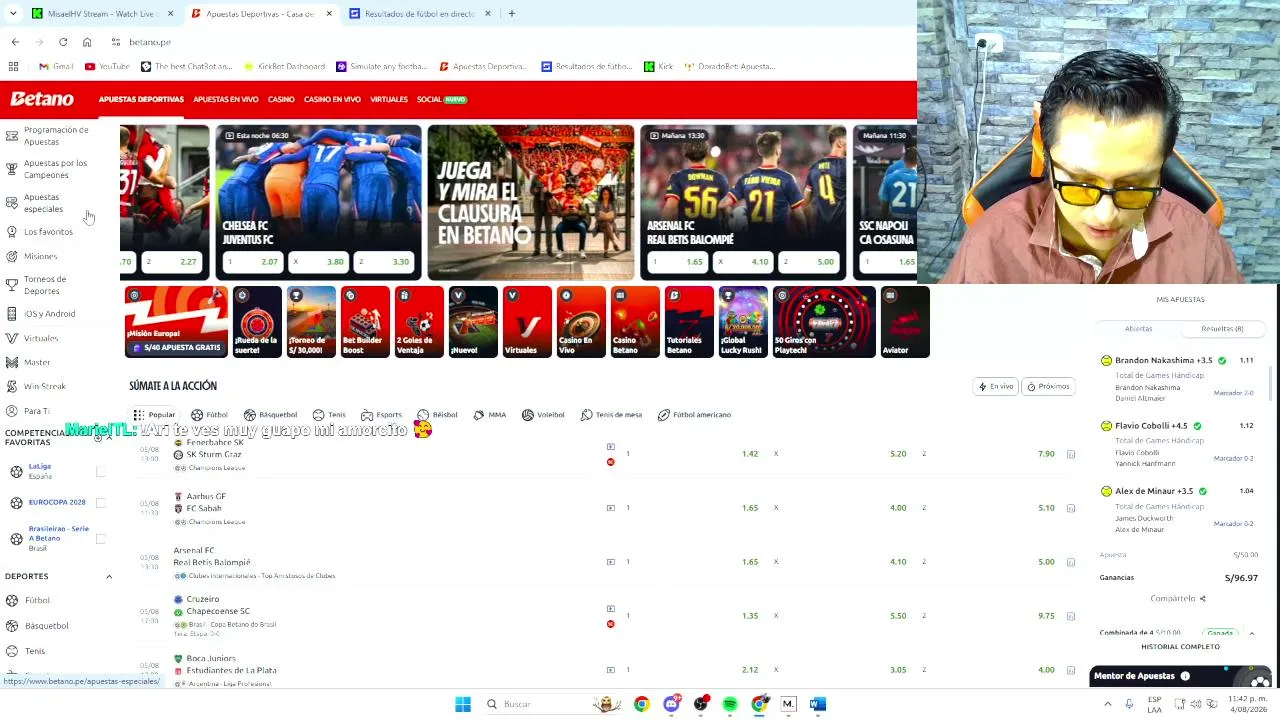Click draw odds 3.05 for Boca Juniors
This screenshot has height=720, width=1280.
[898, 670]
